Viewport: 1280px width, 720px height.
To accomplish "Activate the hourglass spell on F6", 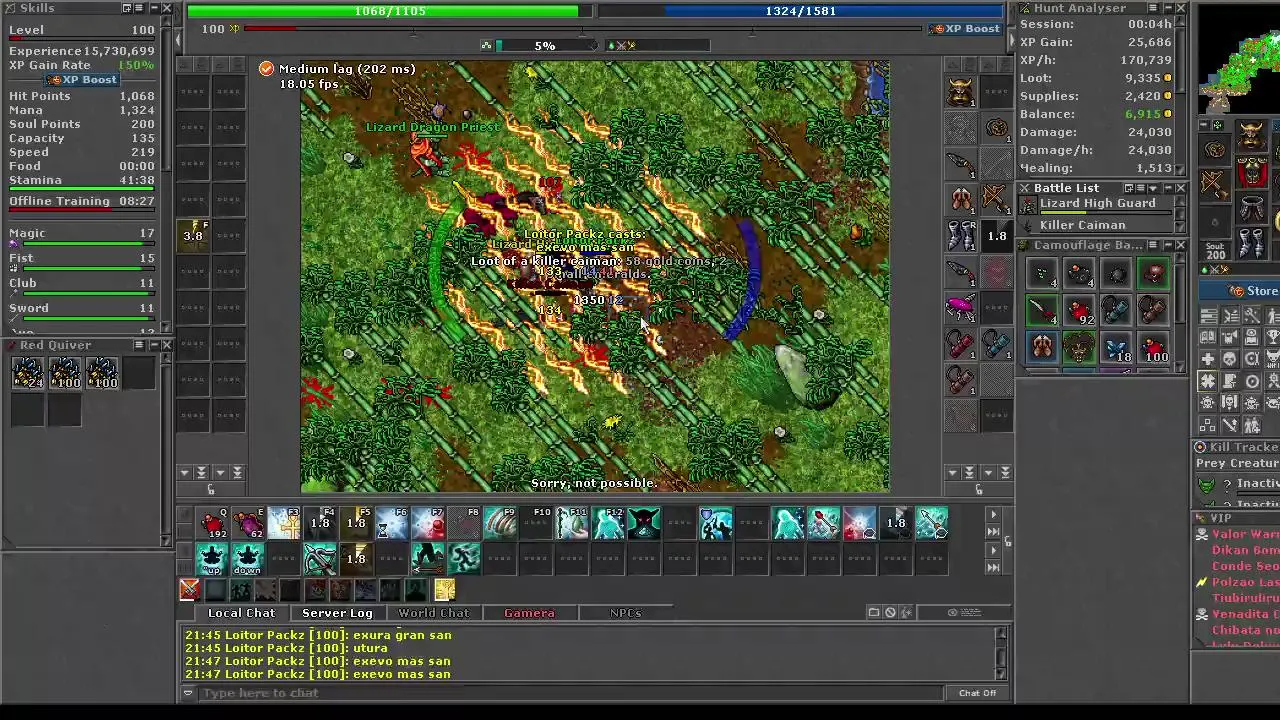I will coord(392,522).
